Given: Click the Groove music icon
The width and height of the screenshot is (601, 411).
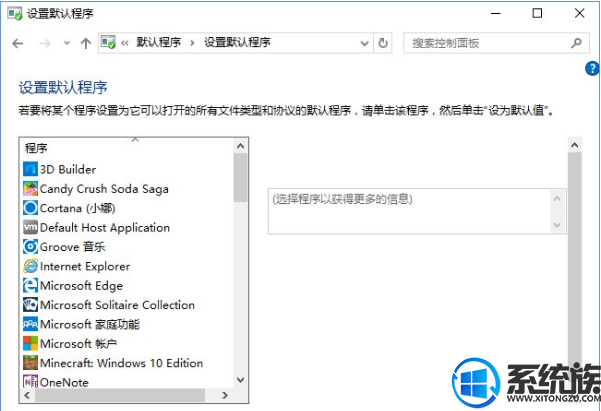Looking at the screenshot, I should click(30, 247).
